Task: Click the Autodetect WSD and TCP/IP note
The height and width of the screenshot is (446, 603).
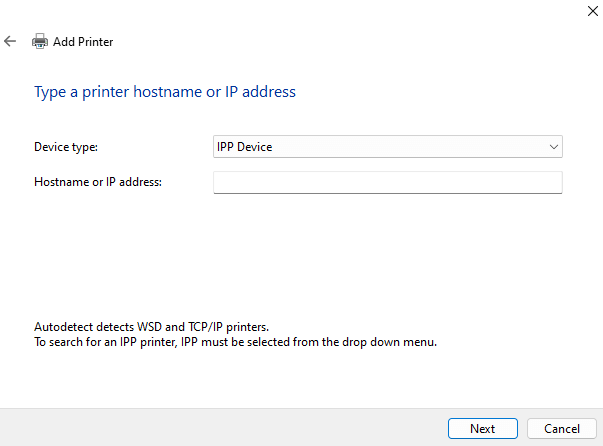Action: pyautogui.click(x=151, y=327)
